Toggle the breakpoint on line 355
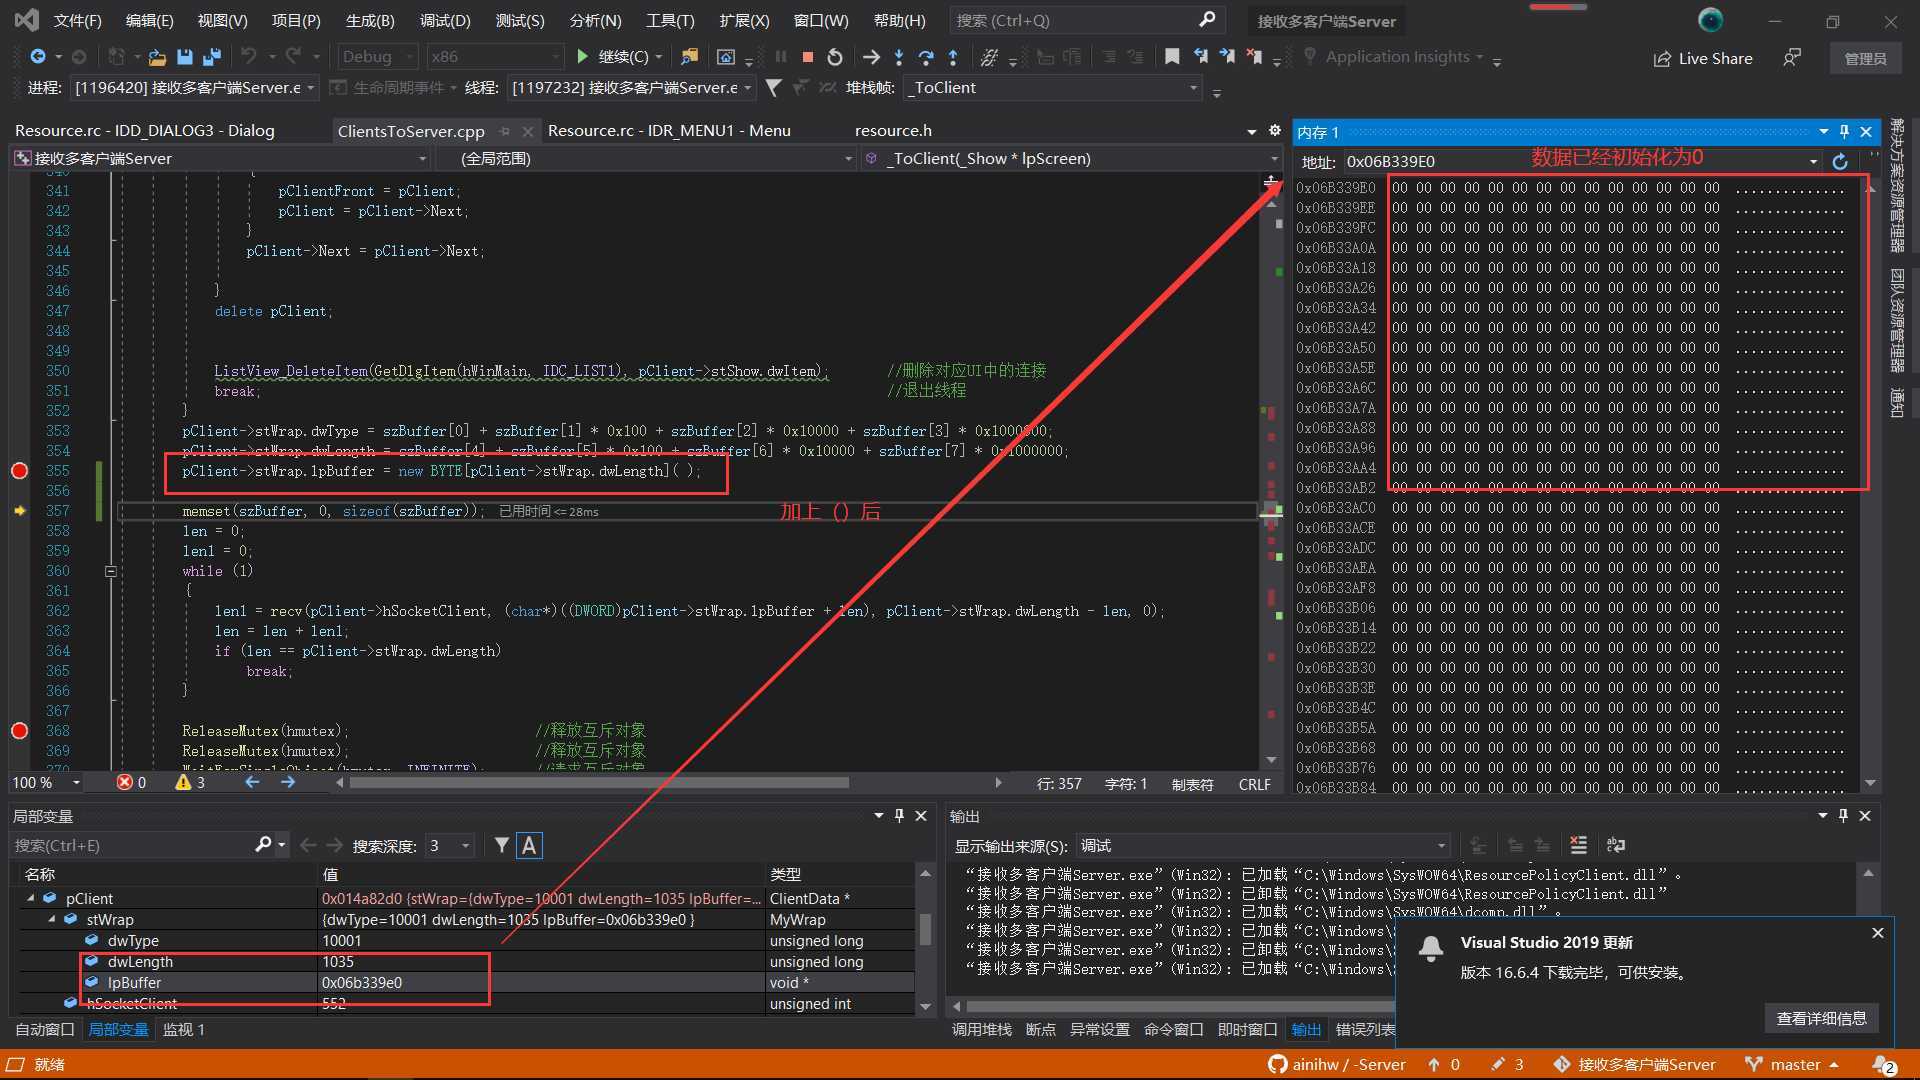The width and height of the screenshot is (1920, 1080). (19, 470)
